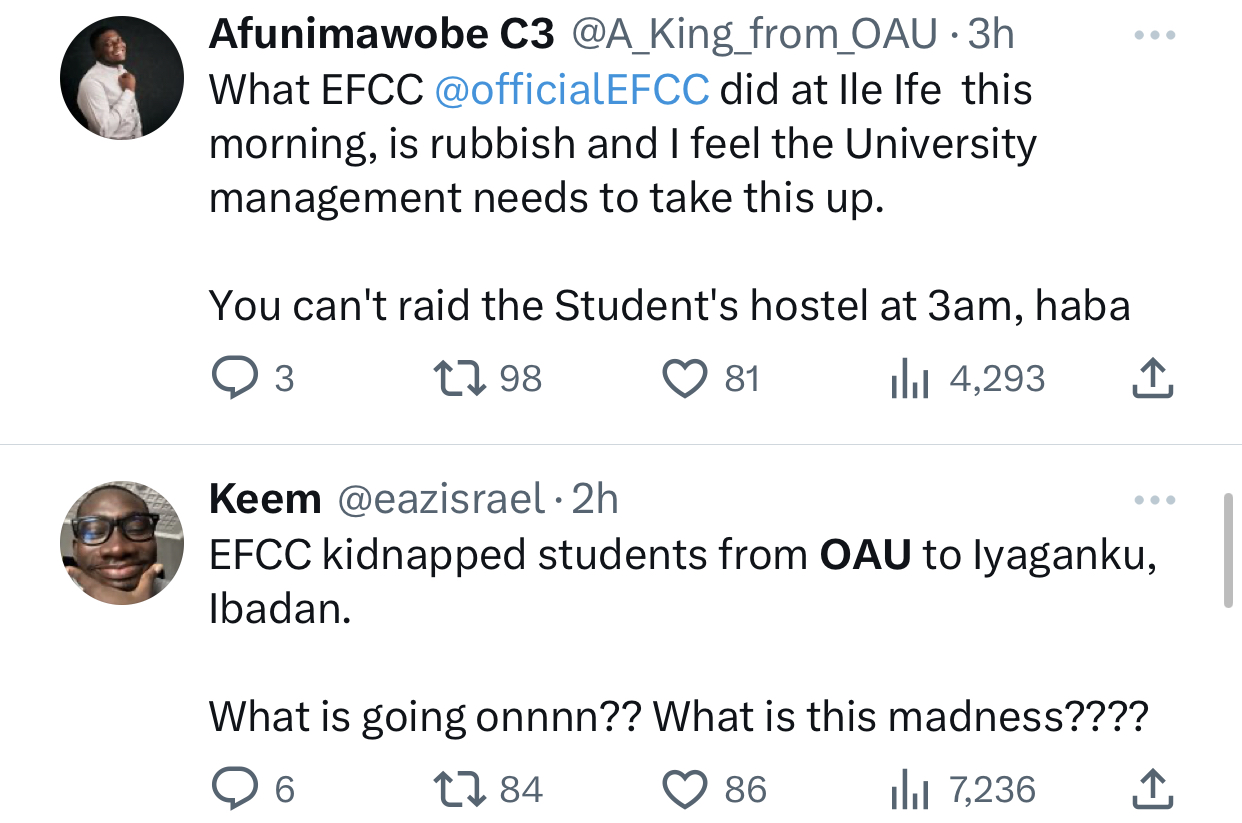Like Keem's tweet with 86 likes
This screenshot has width=1242, height=823.
click(685, 790)
